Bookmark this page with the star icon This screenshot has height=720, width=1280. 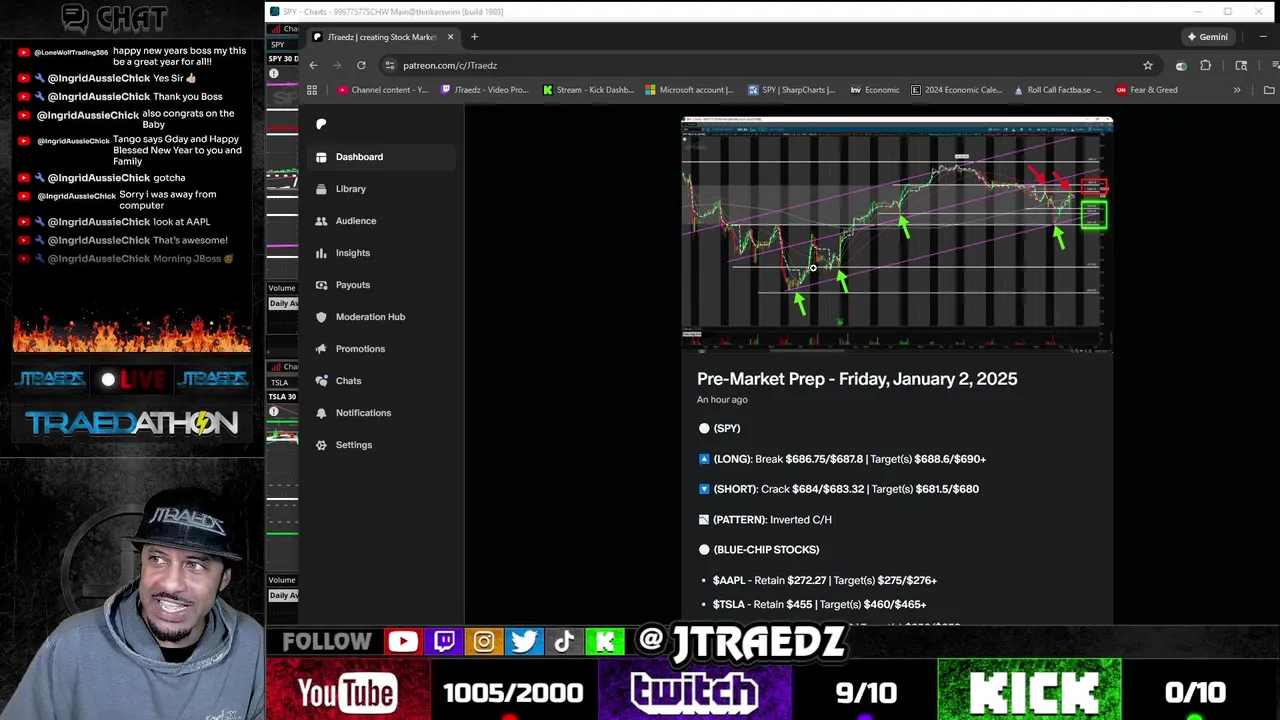[1148, 65]
